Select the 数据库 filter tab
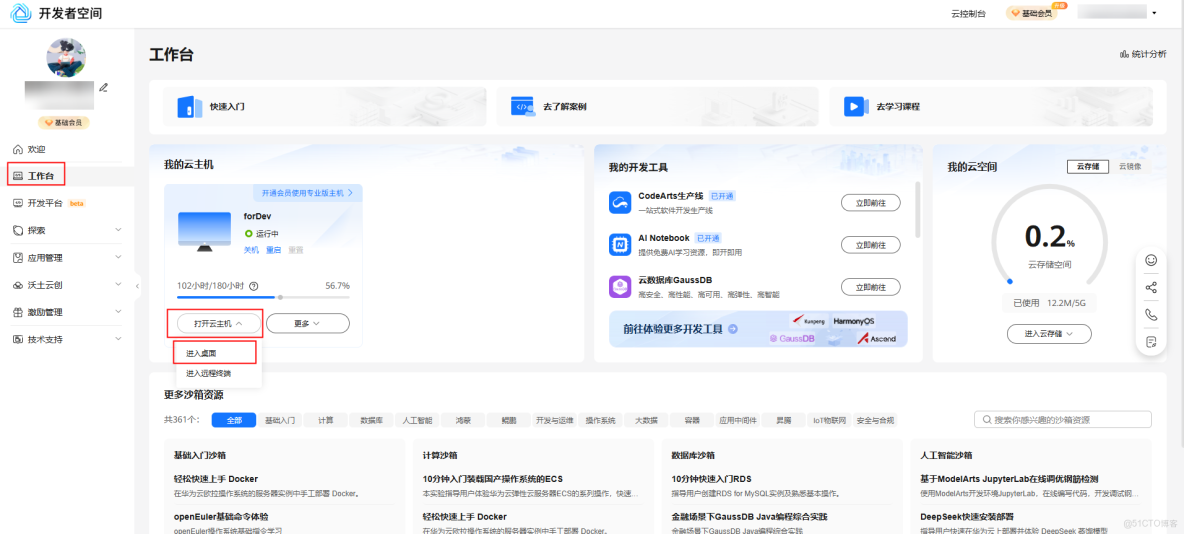 tap(372, 421)
